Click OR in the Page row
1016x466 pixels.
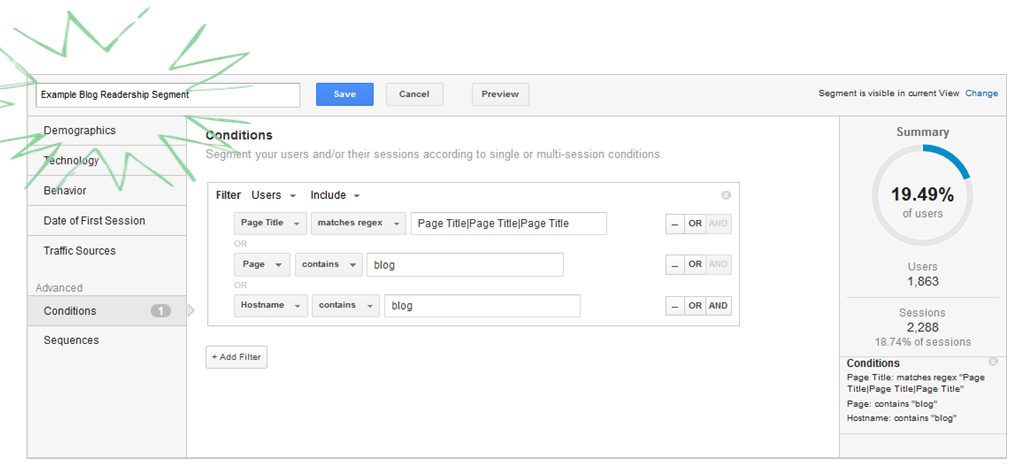(695, 264)
